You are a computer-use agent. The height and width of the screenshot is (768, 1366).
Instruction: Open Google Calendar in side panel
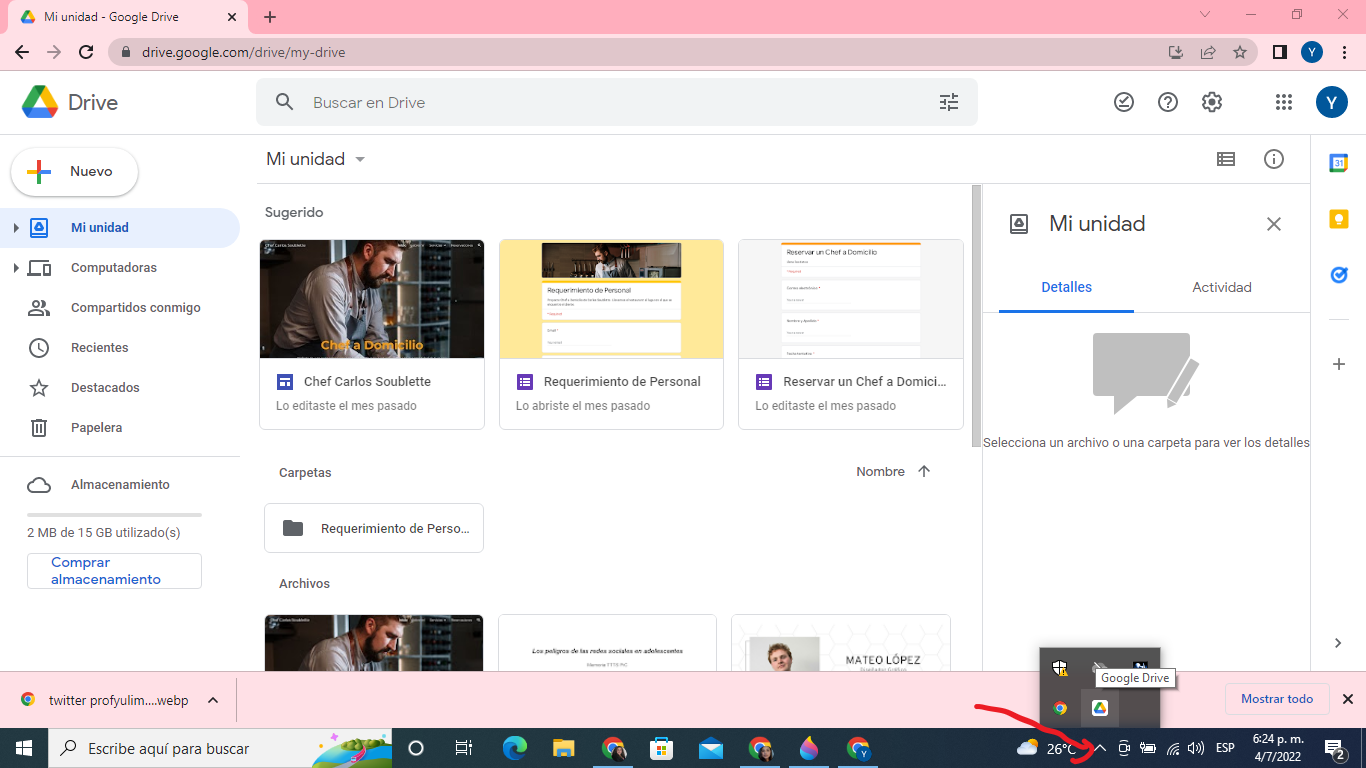tap(1339, 163)
